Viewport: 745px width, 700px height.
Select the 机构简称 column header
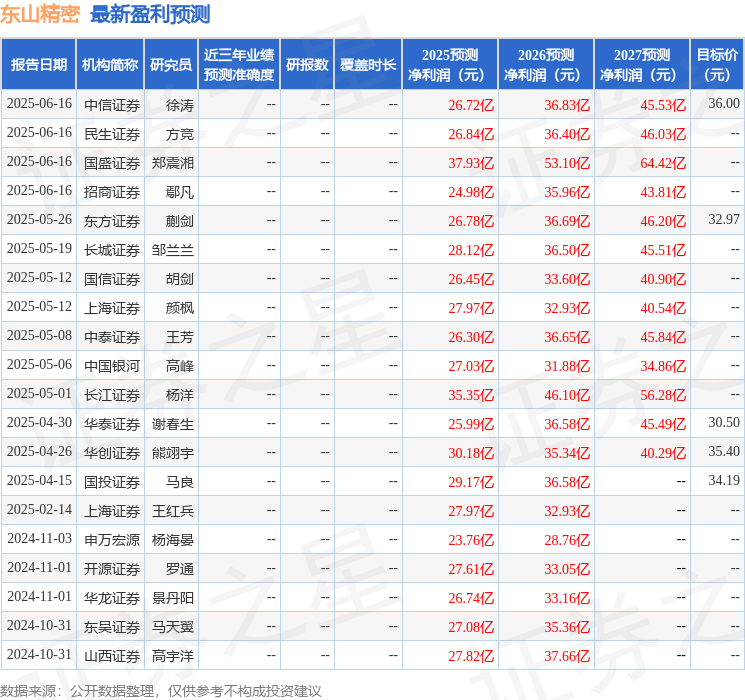coord(110,65)
